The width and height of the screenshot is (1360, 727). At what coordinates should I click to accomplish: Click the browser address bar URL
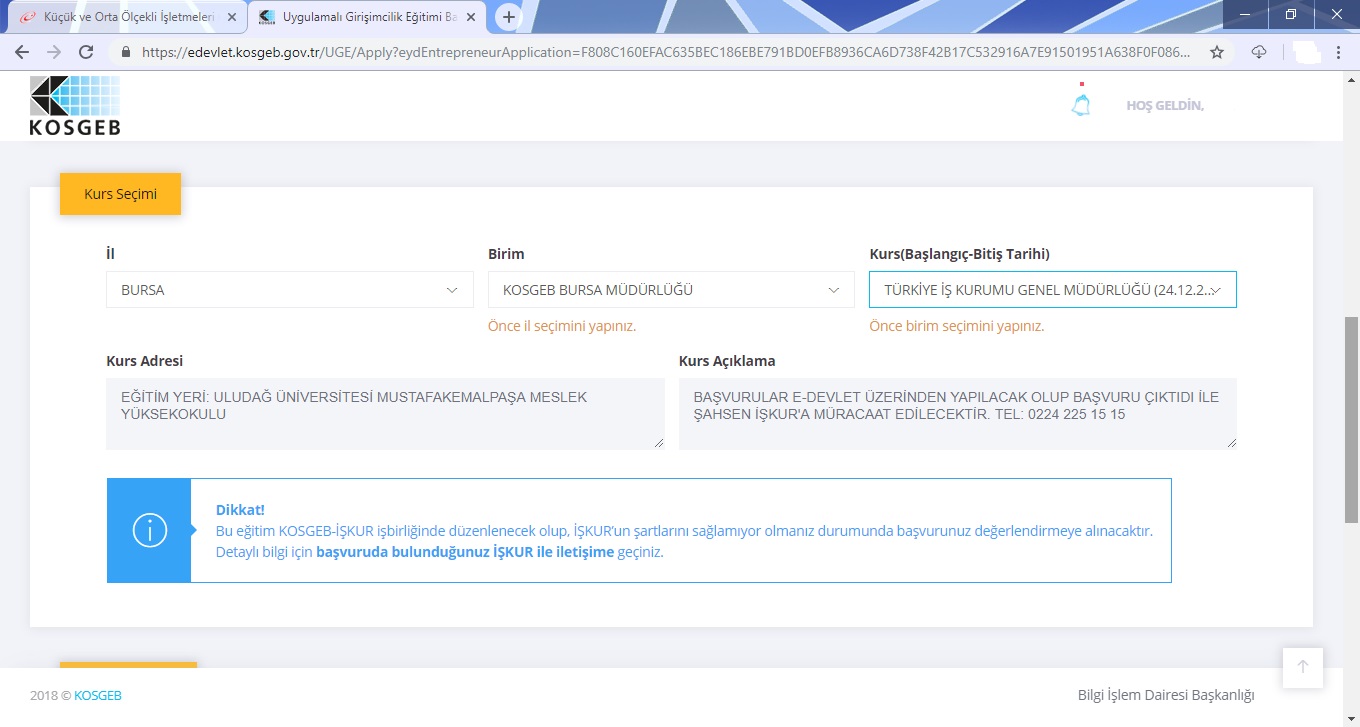point(665,52)
